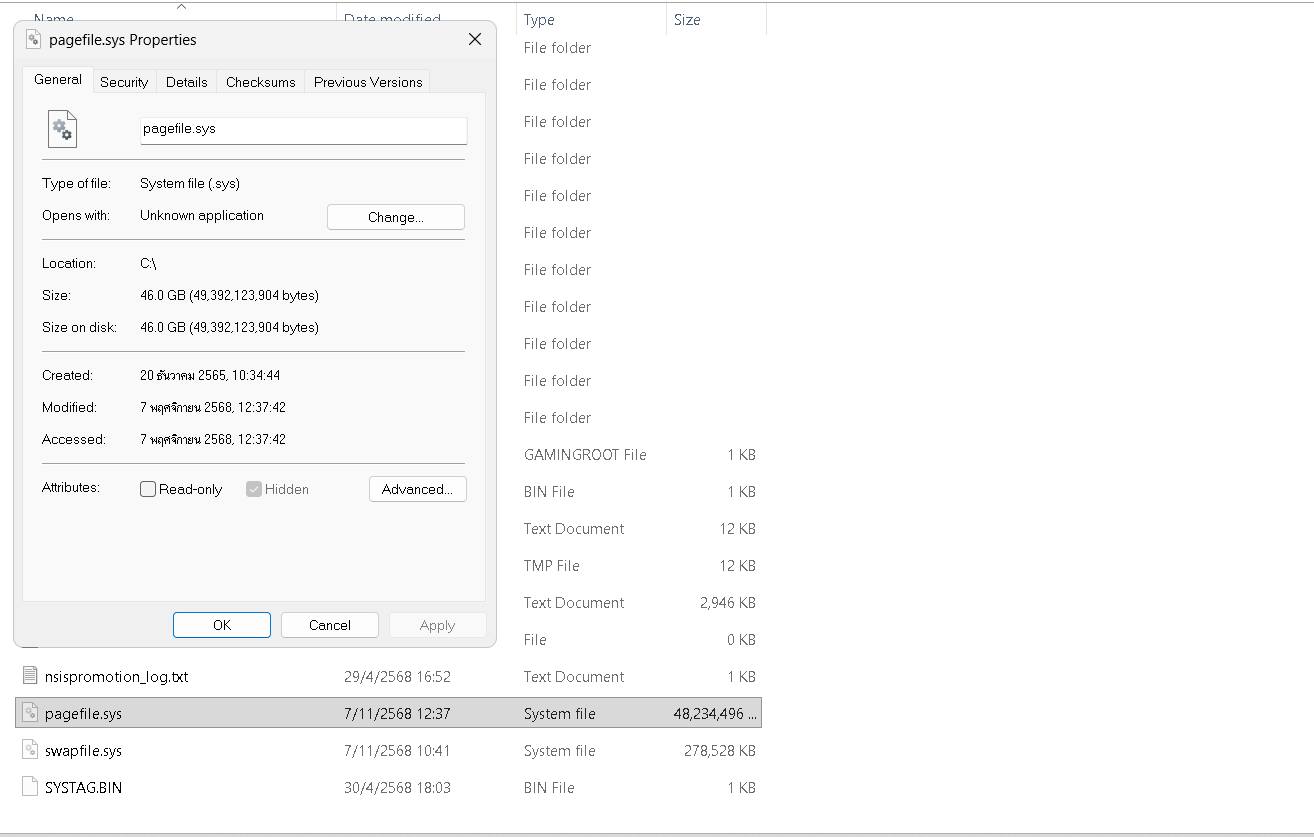This screenshot has height=837, width=1314.
Task: Click Location value C:\
Action: [148, 263]
